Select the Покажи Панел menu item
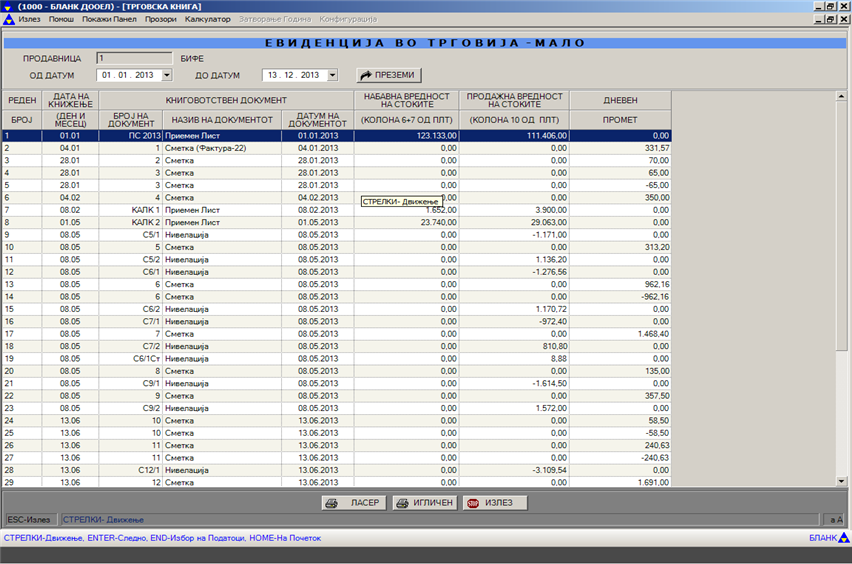 click(x=110, y=20)
